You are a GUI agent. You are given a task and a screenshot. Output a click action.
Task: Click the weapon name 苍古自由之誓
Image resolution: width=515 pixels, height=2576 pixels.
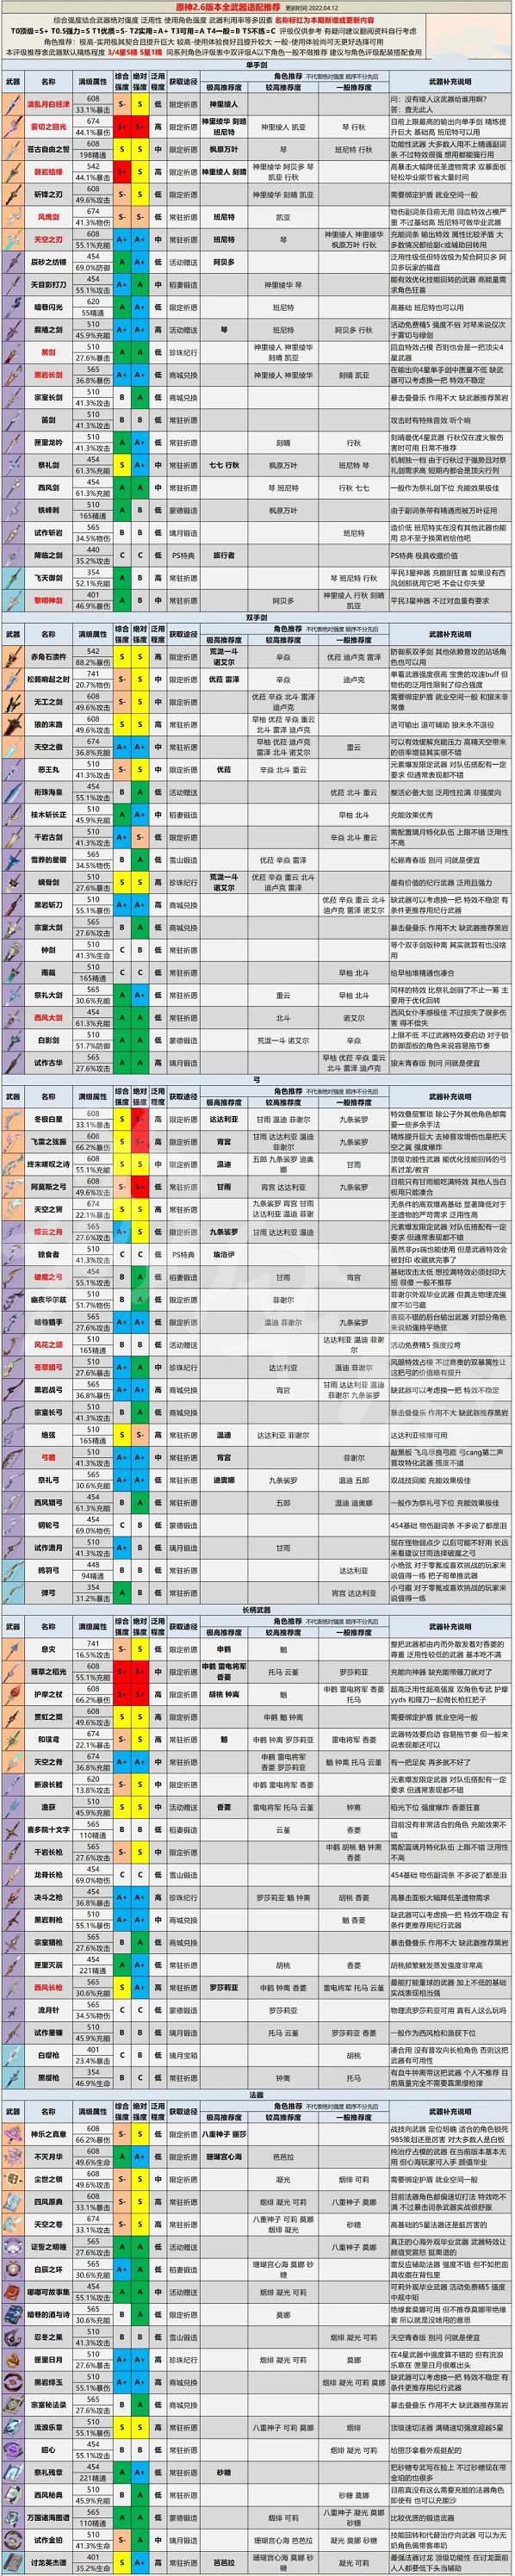point(49,149)
